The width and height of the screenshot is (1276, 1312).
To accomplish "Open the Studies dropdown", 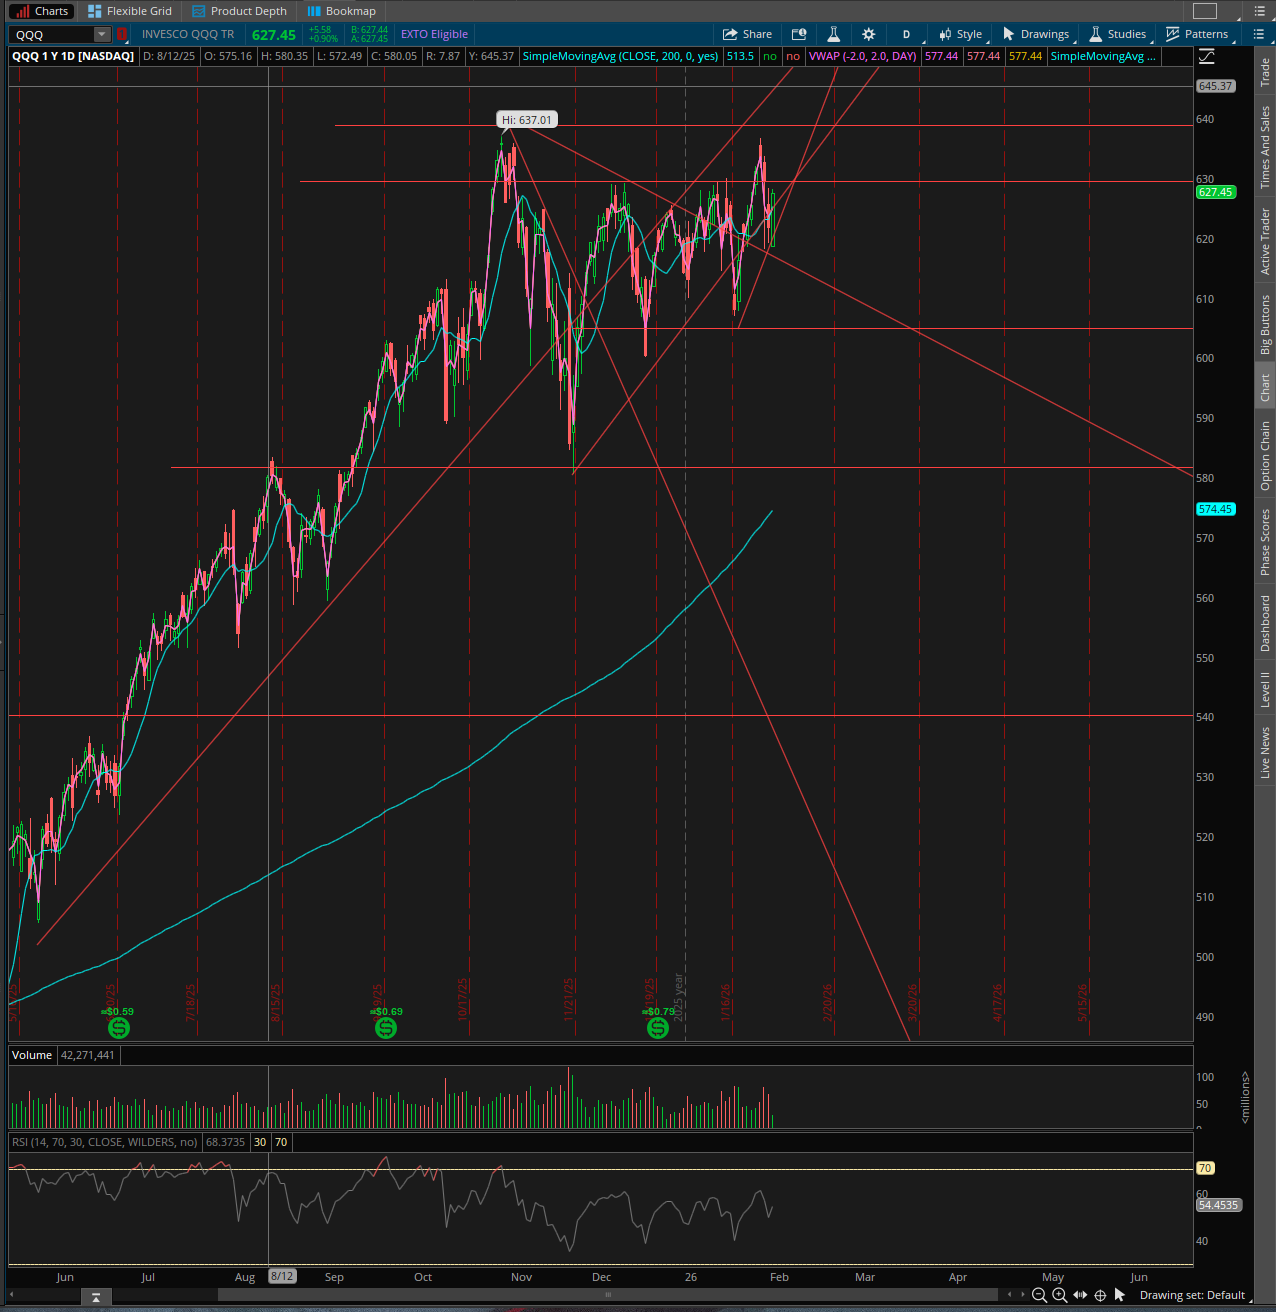I will 1118,34.
